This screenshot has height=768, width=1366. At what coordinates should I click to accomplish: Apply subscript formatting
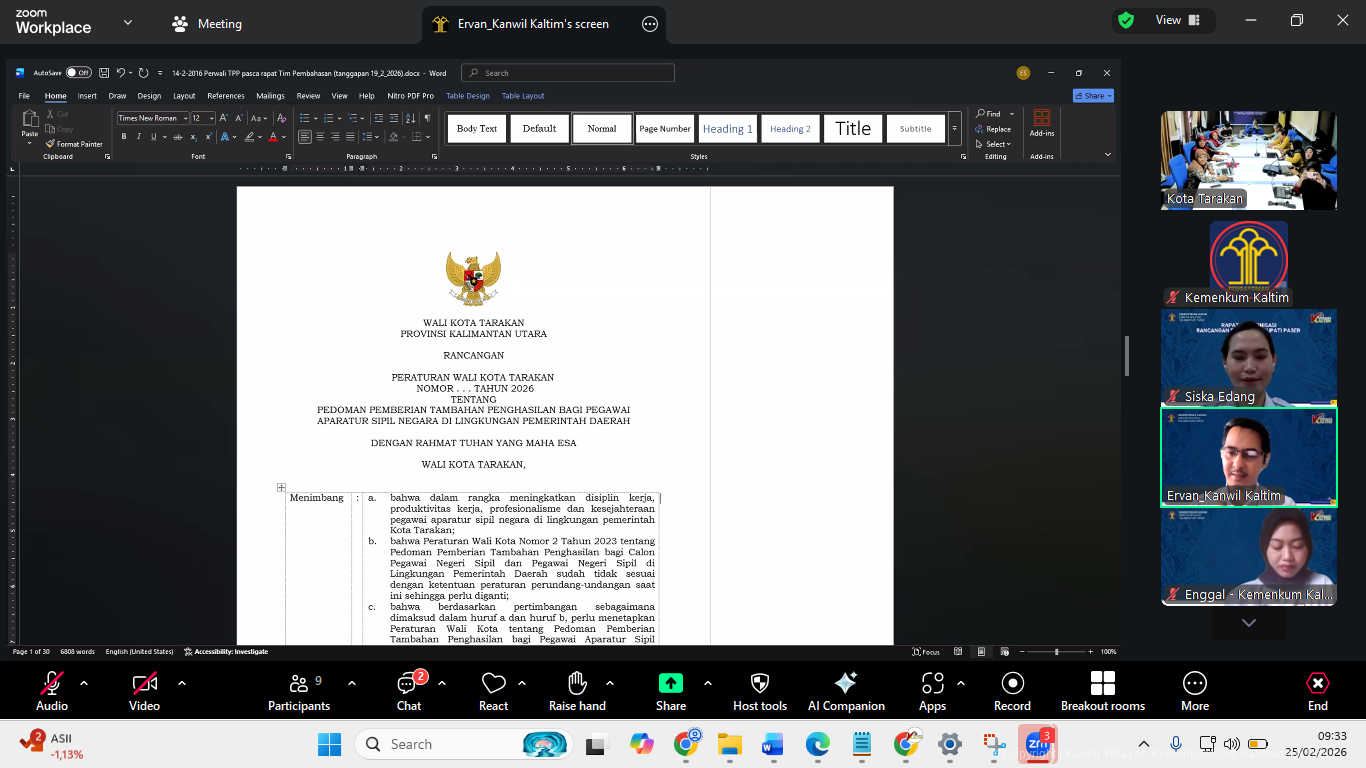(x=193, y=137)
